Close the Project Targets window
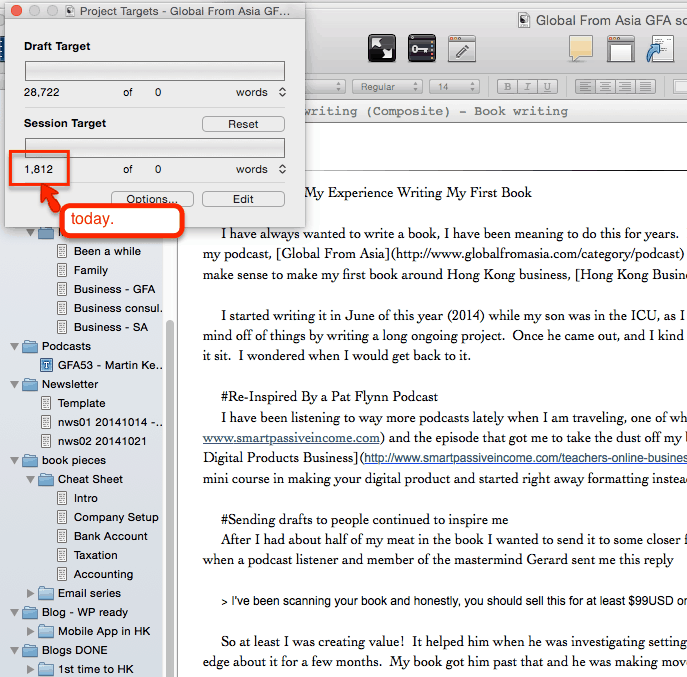This screenshot has height=677, width=687. [16, 11]
